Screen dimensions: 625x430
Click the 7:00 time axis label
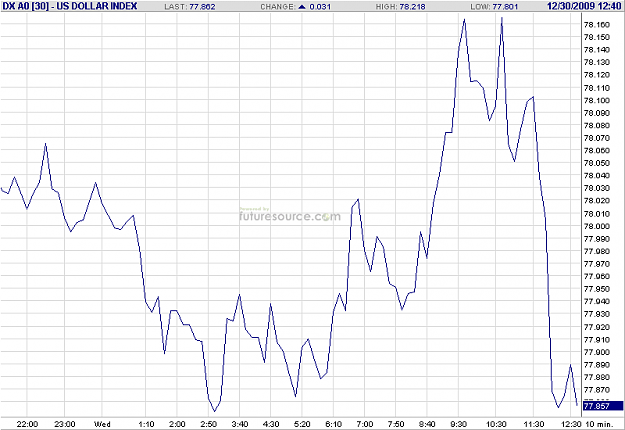364,424
